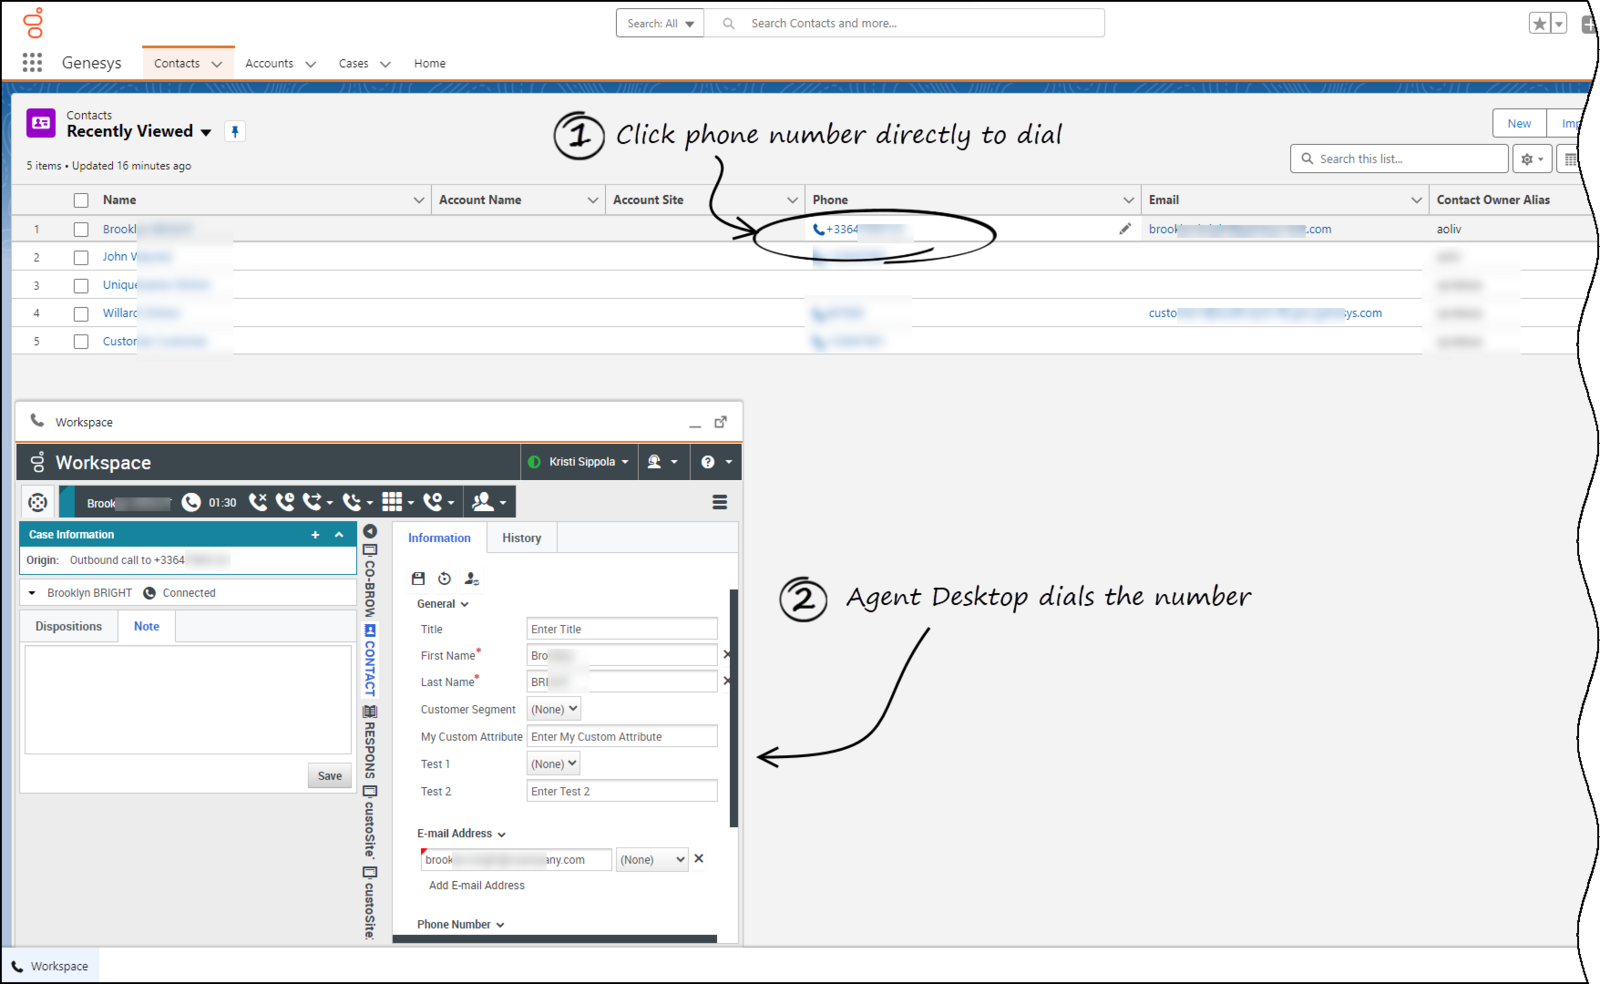The height and width of the screenshot is (984, 1600).
Task: Open Test 1 dropdown
Action: click(553, 764)
